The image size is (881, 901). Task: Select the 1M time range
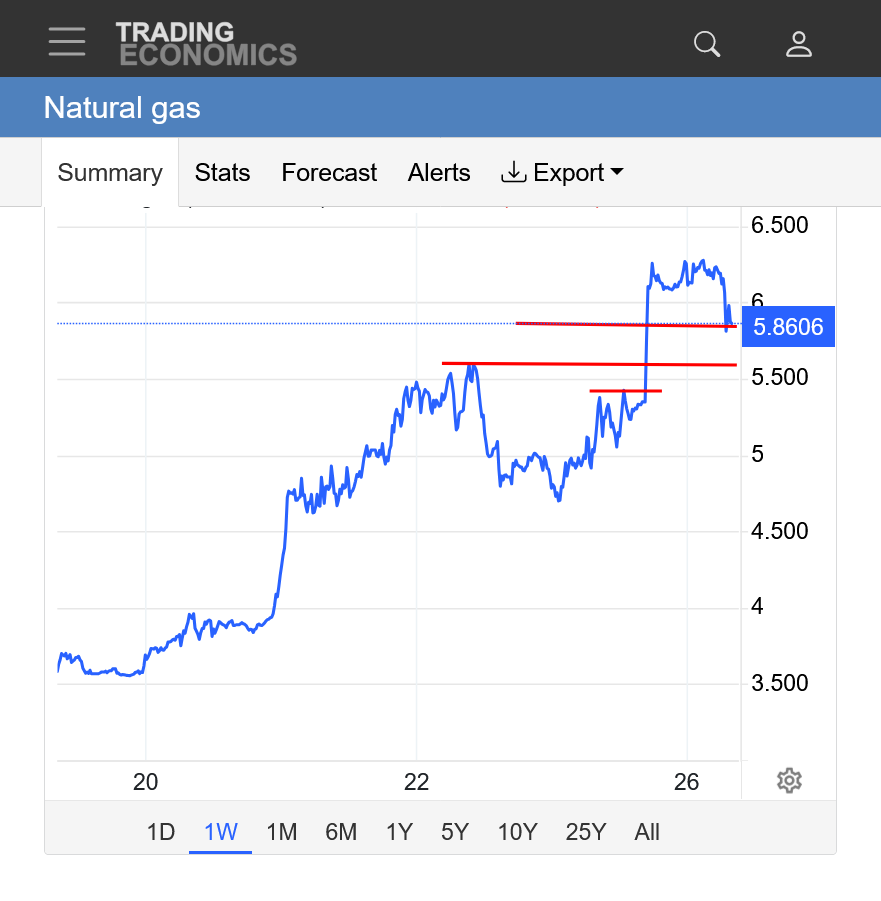282,832
